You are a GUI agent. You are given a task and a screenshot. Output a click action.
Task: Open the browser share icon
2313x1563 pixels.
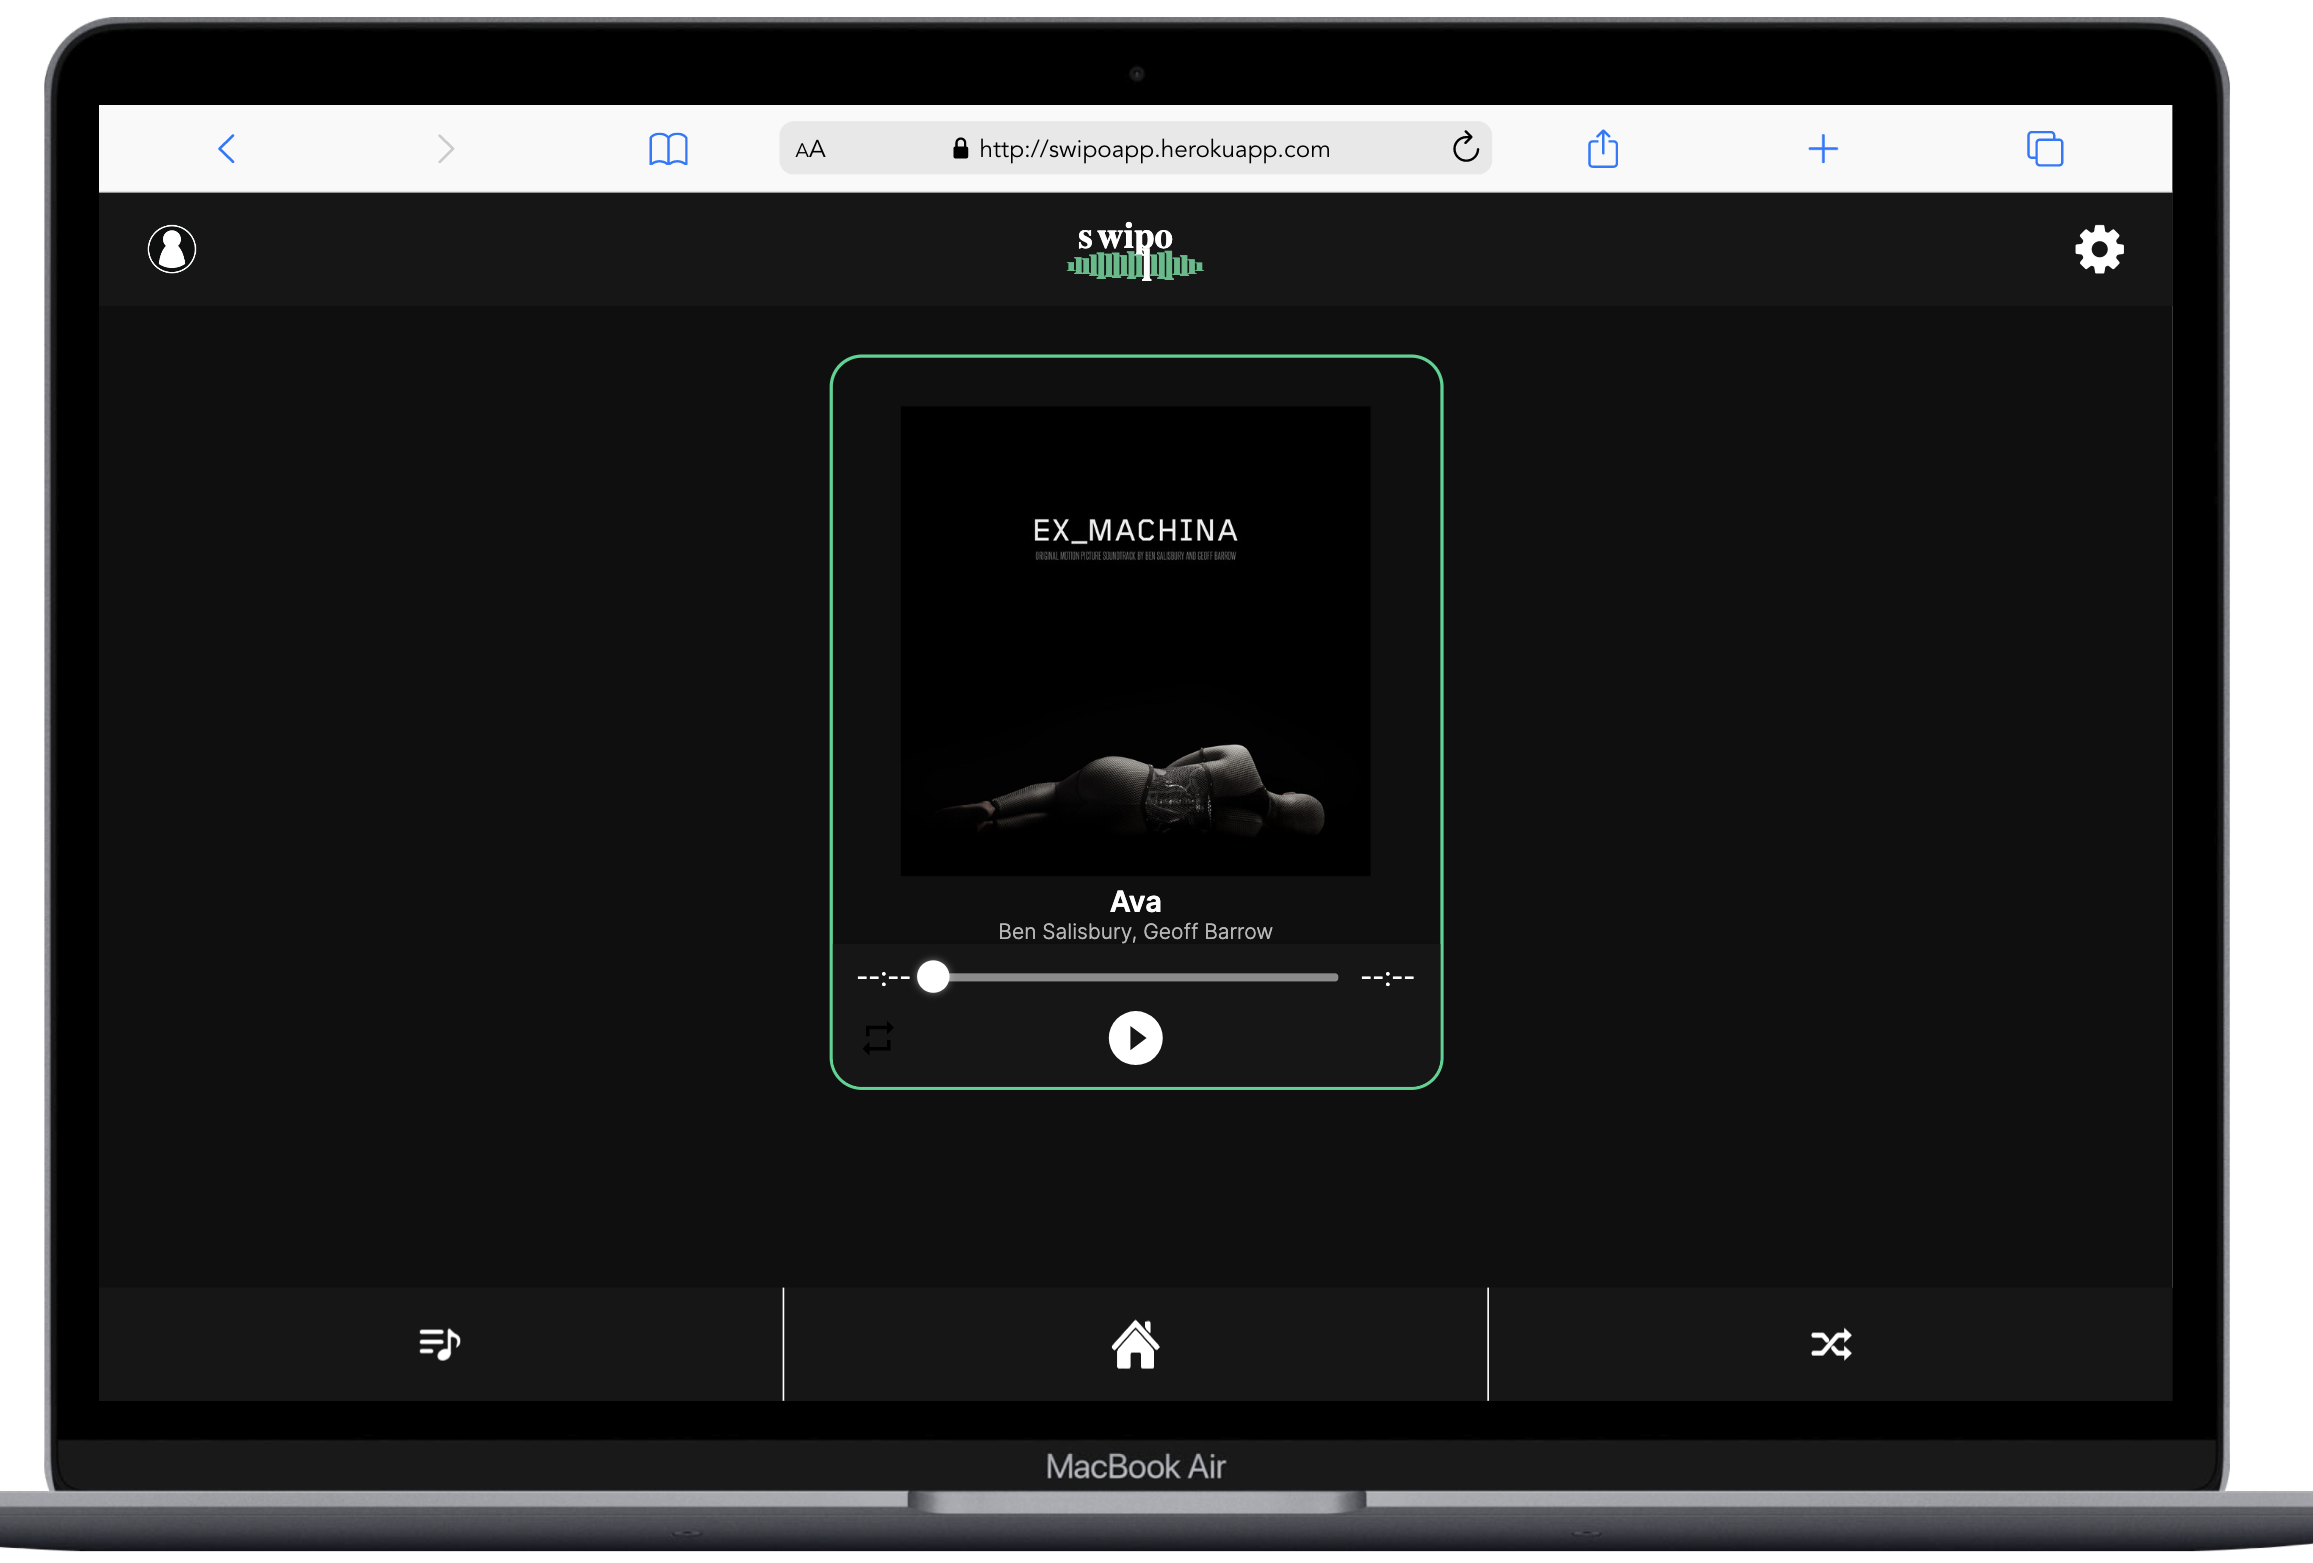tap(1603, 149)
